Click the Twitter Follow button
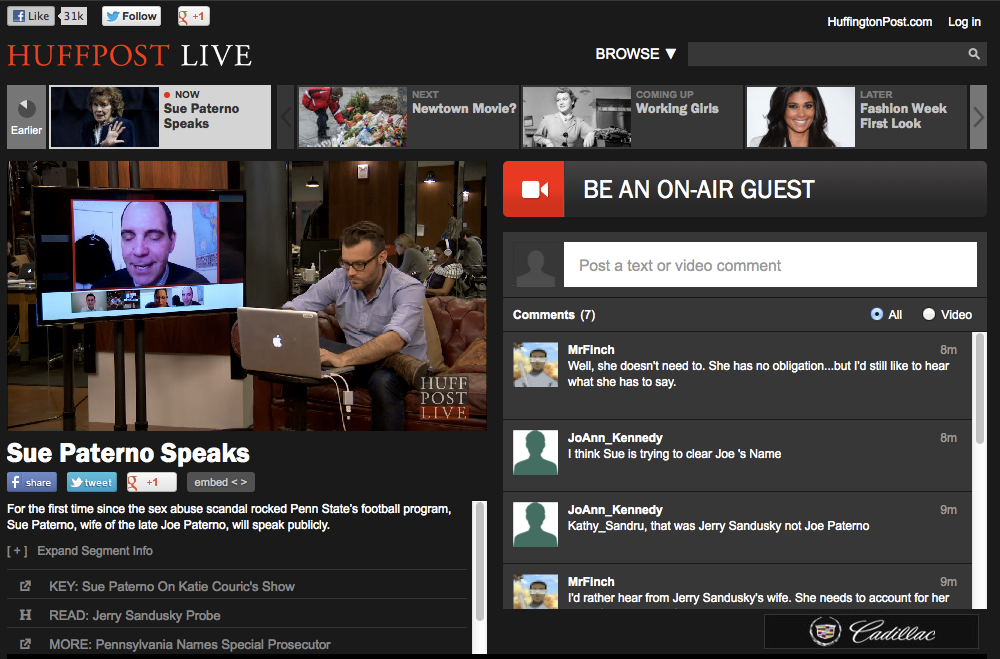The width and height of the screenshot is (1000, 659). click(131, 16)
